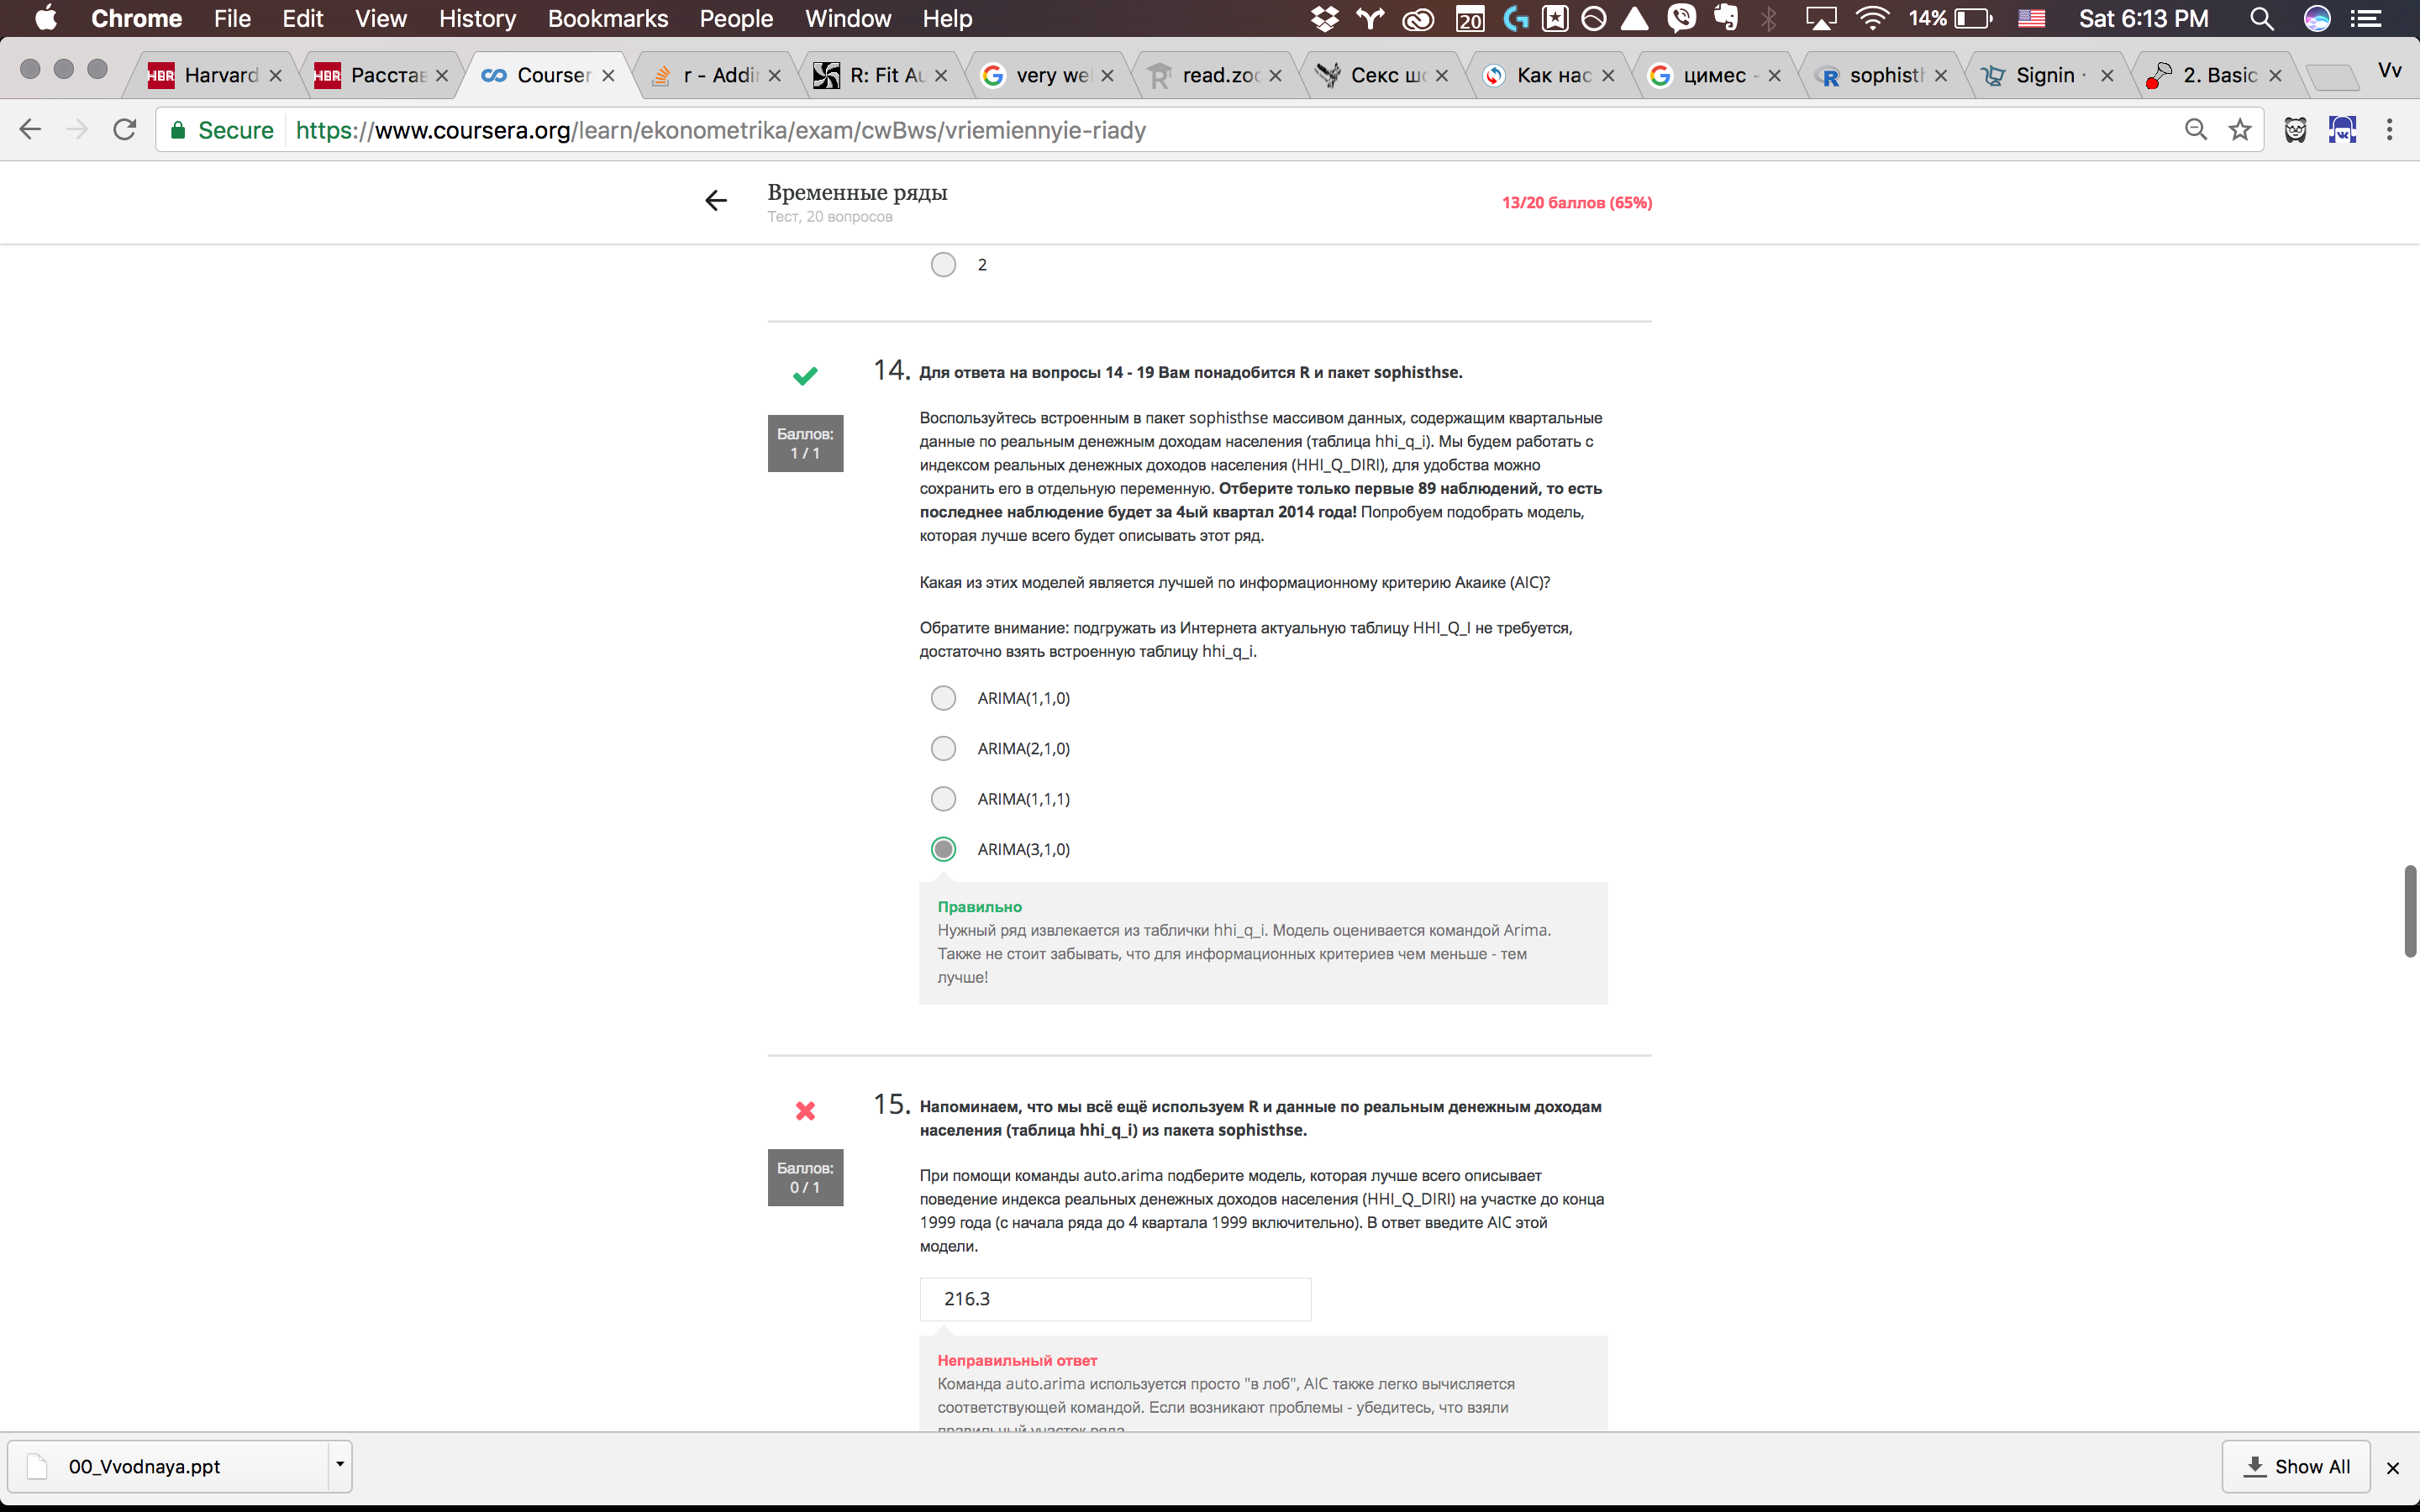This screenshot has height=1512, width=2420.
Task: Click the zoom magnifier in address bar
Action: tap(2195, 130)
